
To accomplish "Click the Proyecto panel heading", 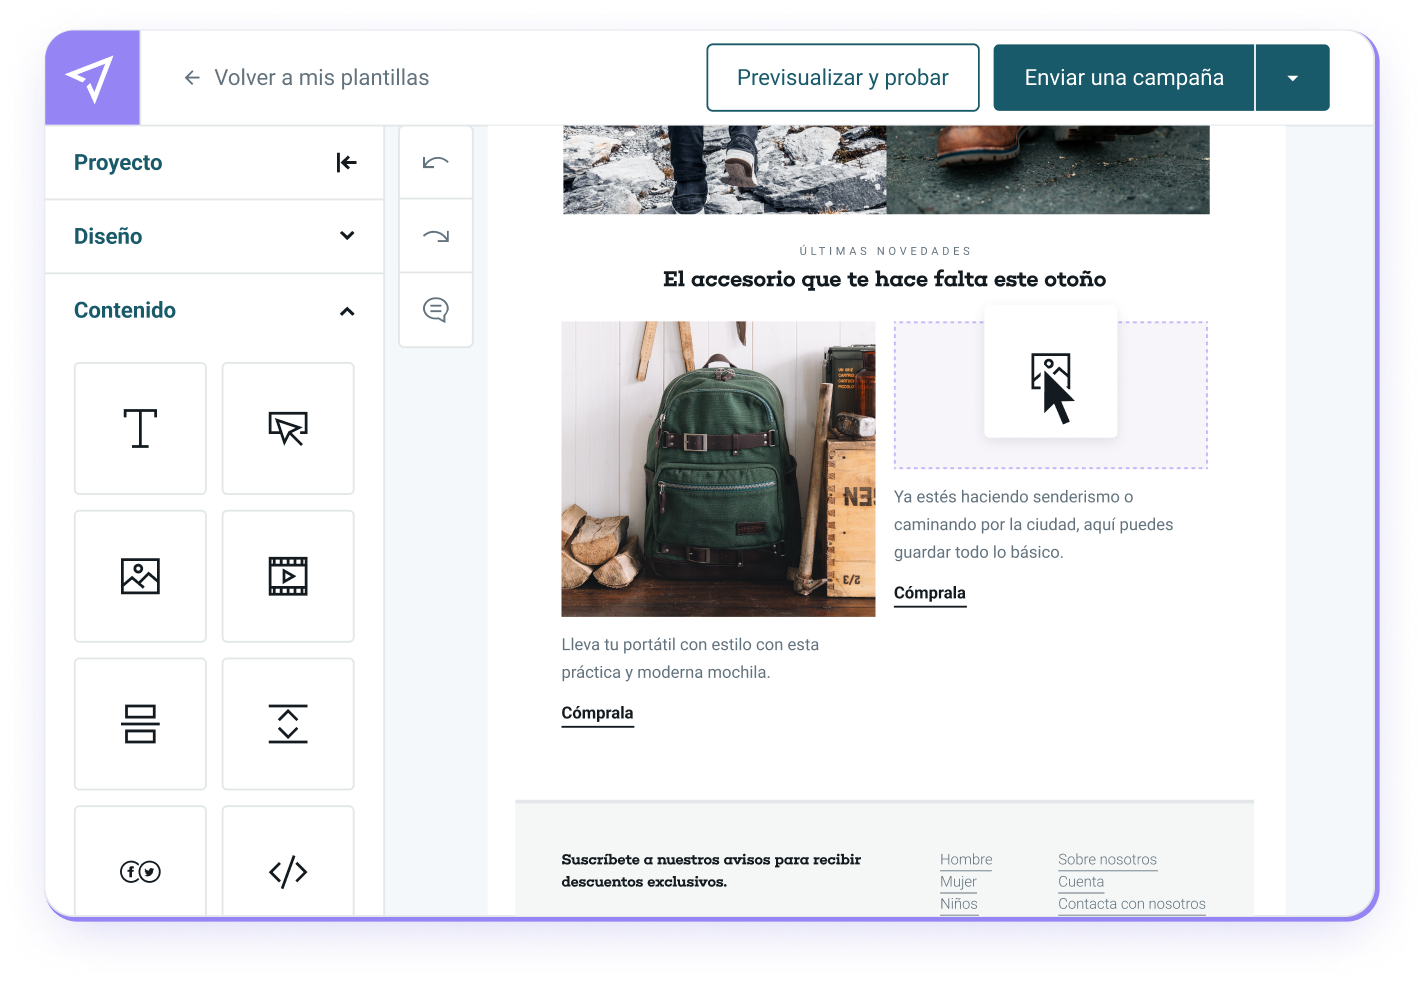I will click(118, 163).
